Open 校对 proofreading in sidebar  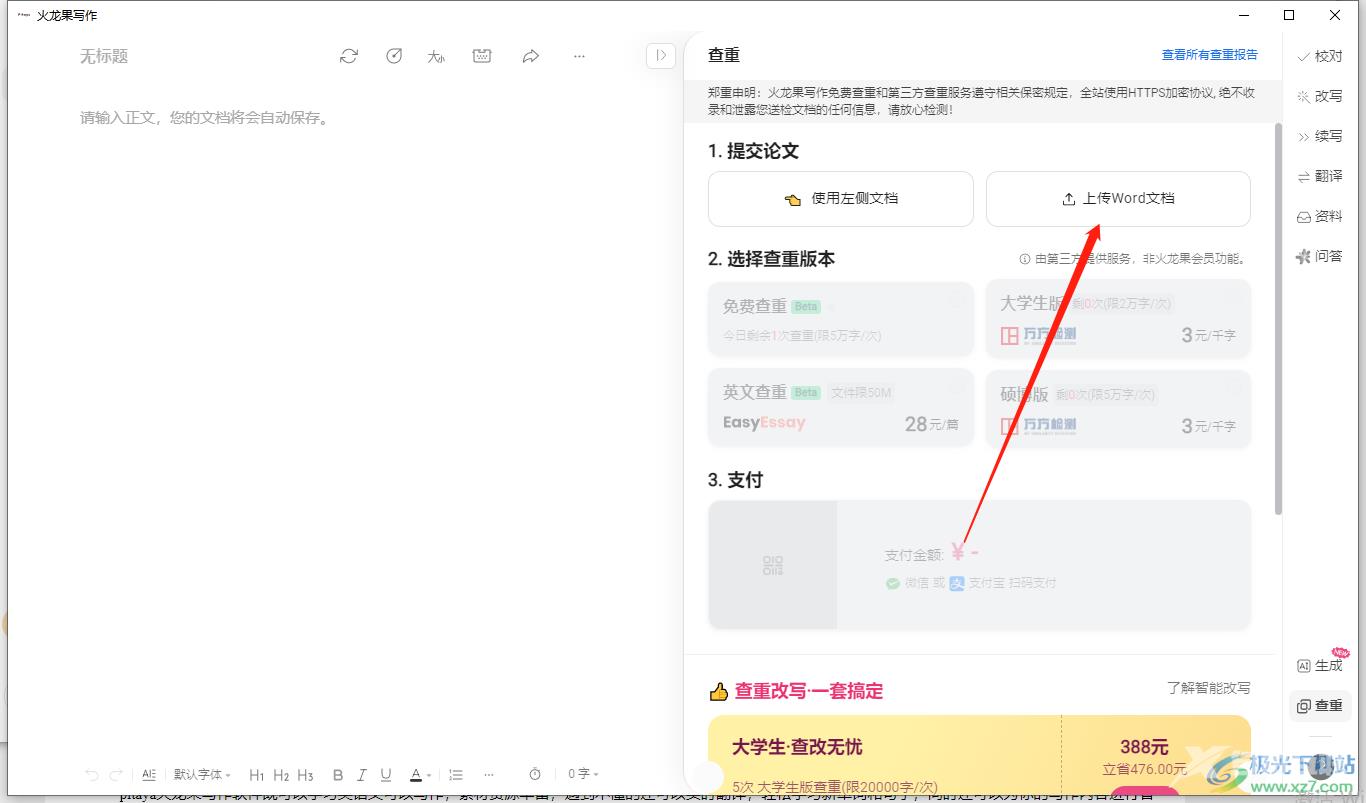pyautogui.click(x=1320, y=57)
